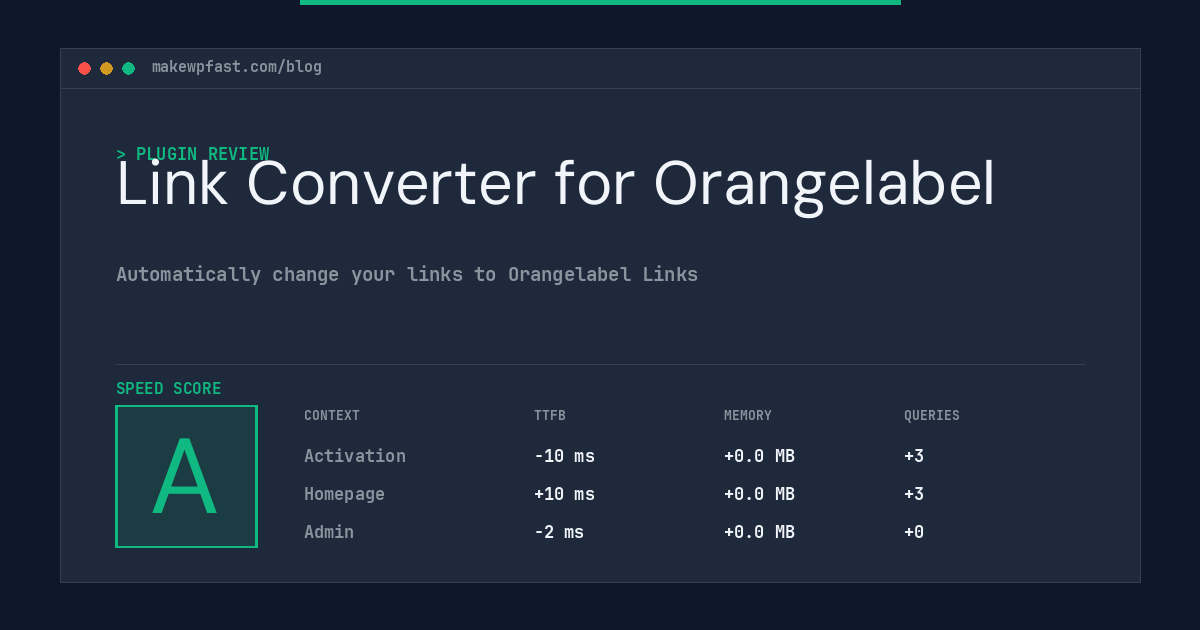Click the MEMORY column header
This screenshot has height=630, width=1200.
748,416
